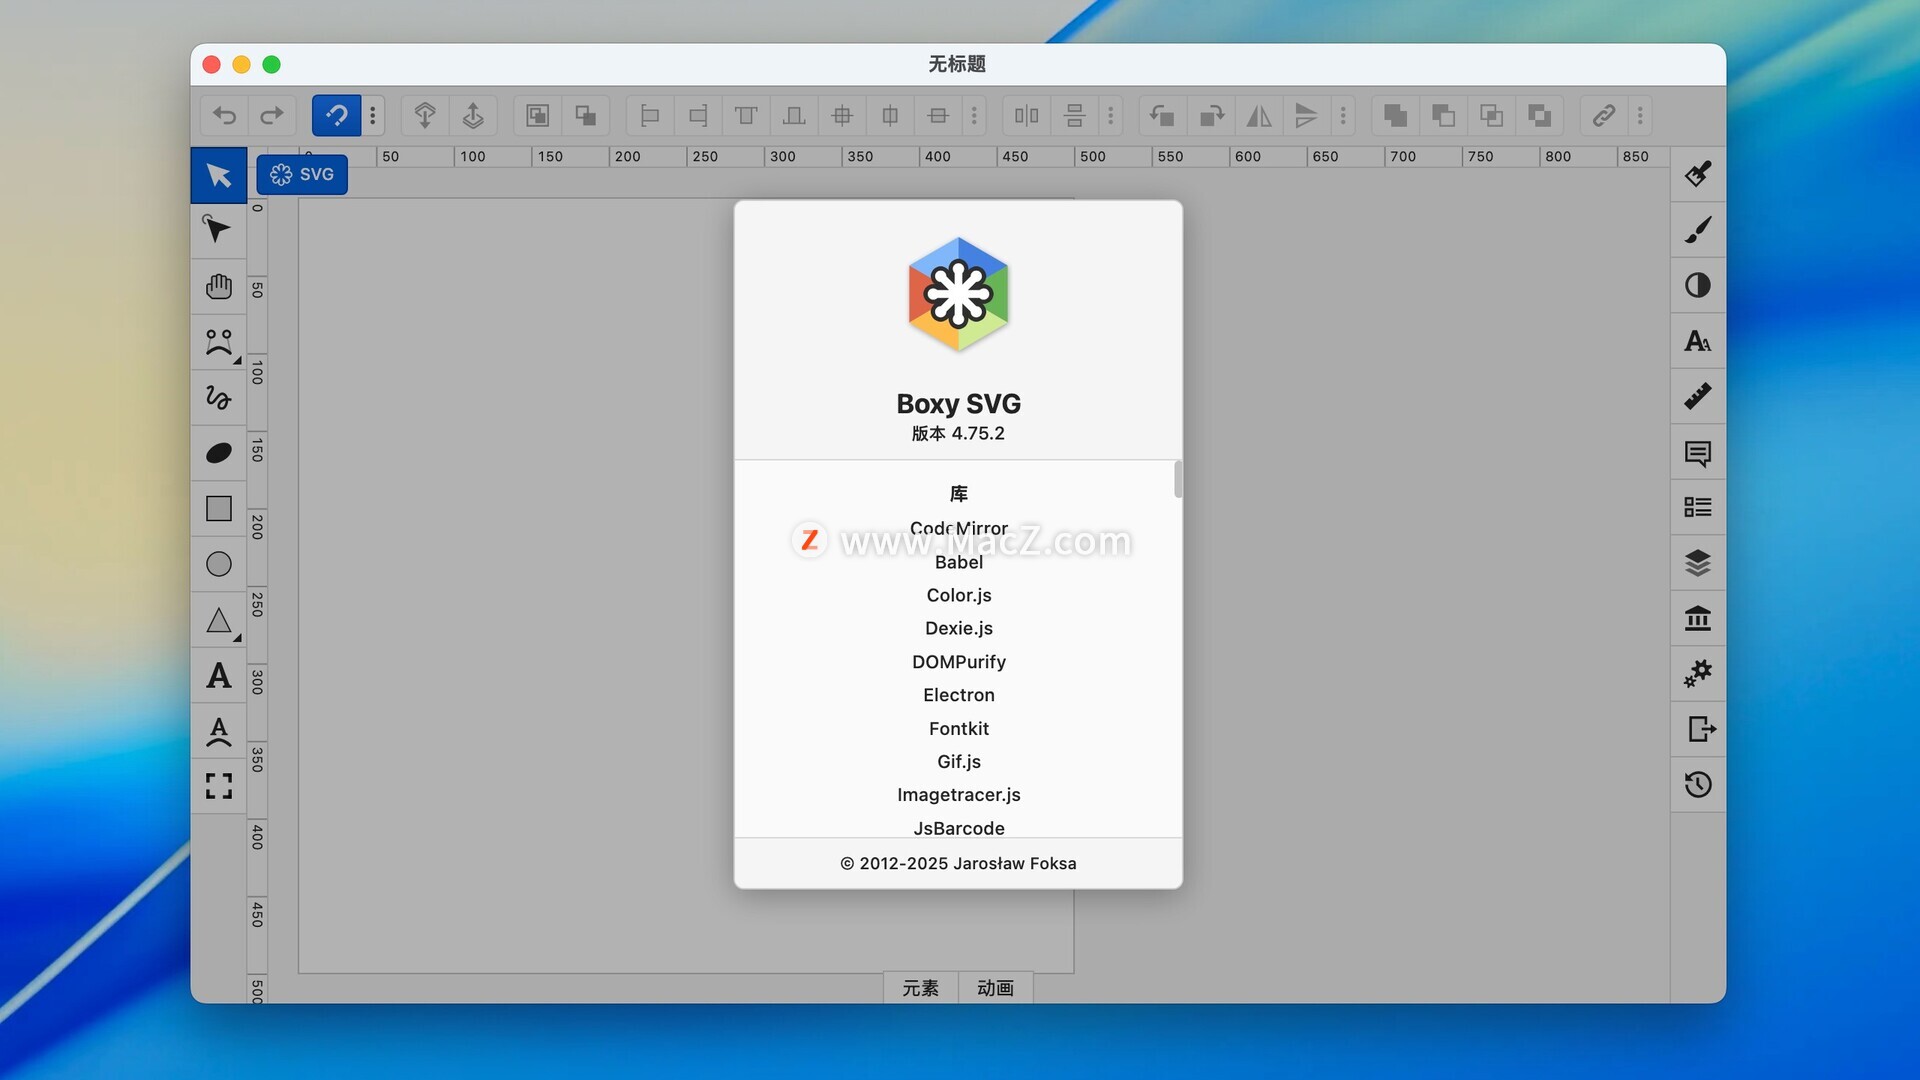Switch to the 动画 tab
The height and width of the screenshot is (1080, 1920).
click(x=996, y=988)
